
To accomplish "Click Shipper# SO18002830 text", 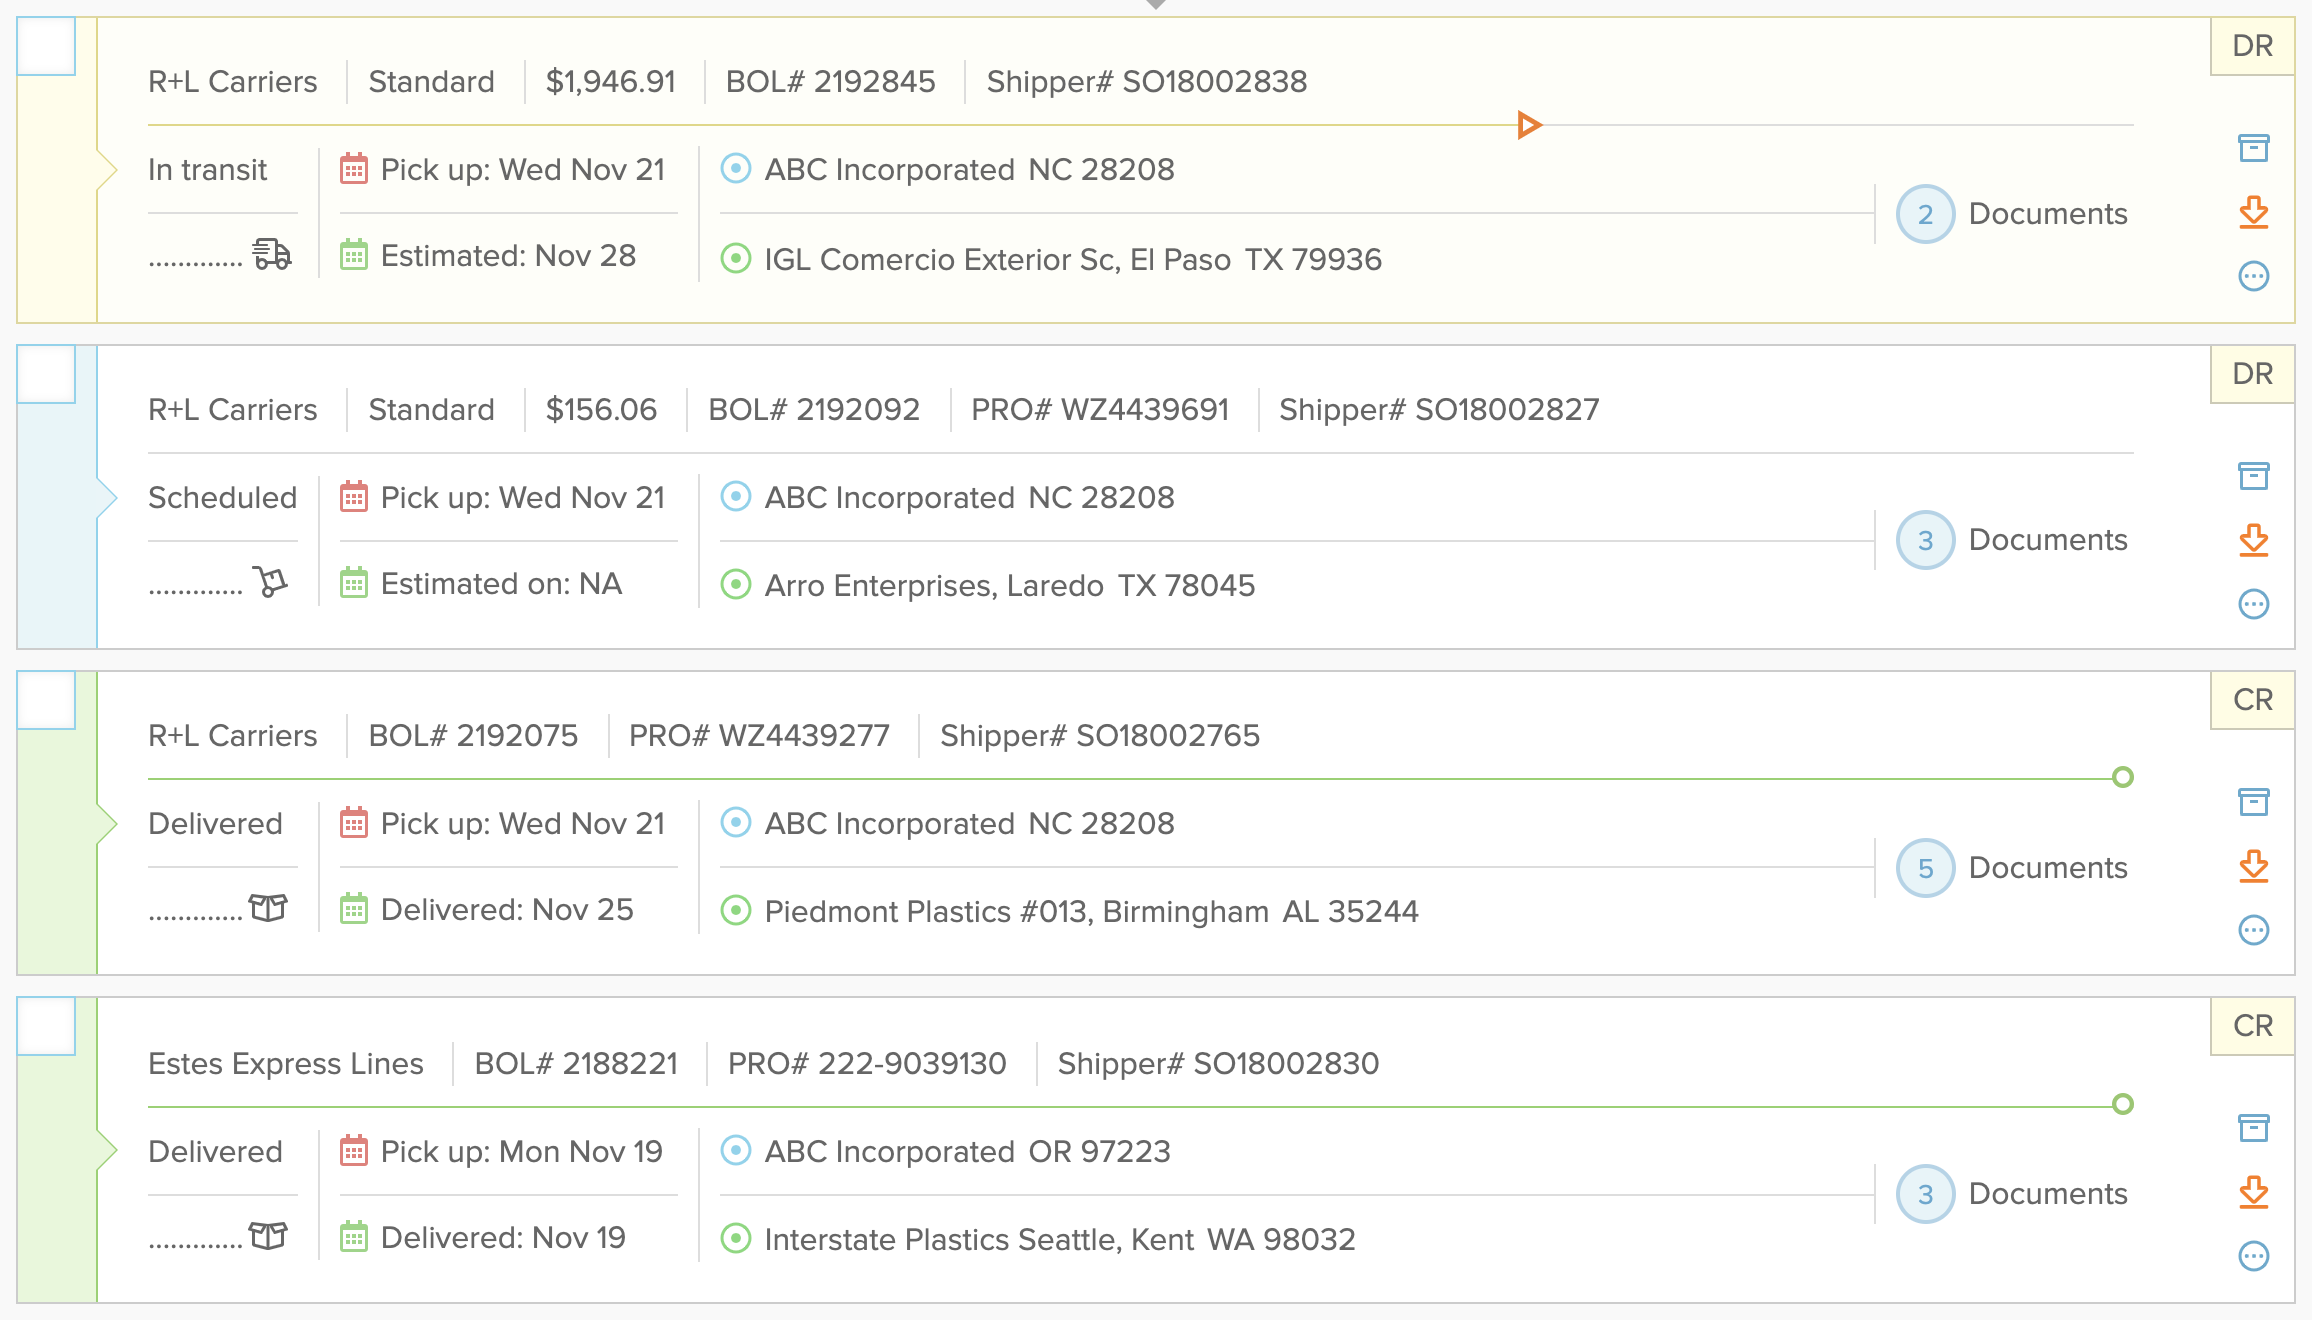I will click(x=1218, y=1064).
